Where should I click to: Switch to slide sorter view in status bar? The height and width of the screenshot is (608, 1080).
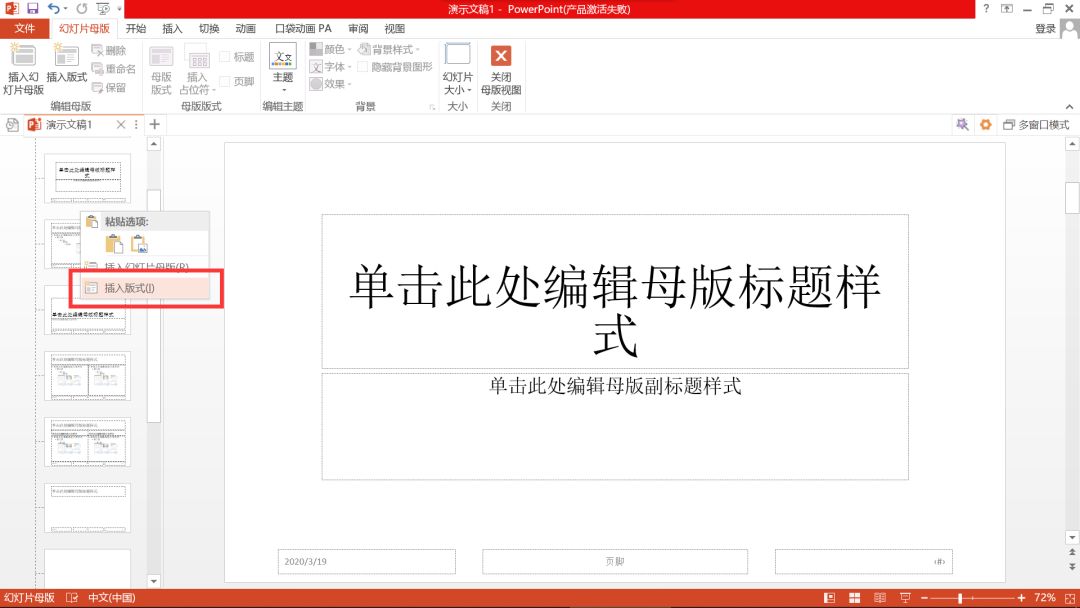coord(853,597)
